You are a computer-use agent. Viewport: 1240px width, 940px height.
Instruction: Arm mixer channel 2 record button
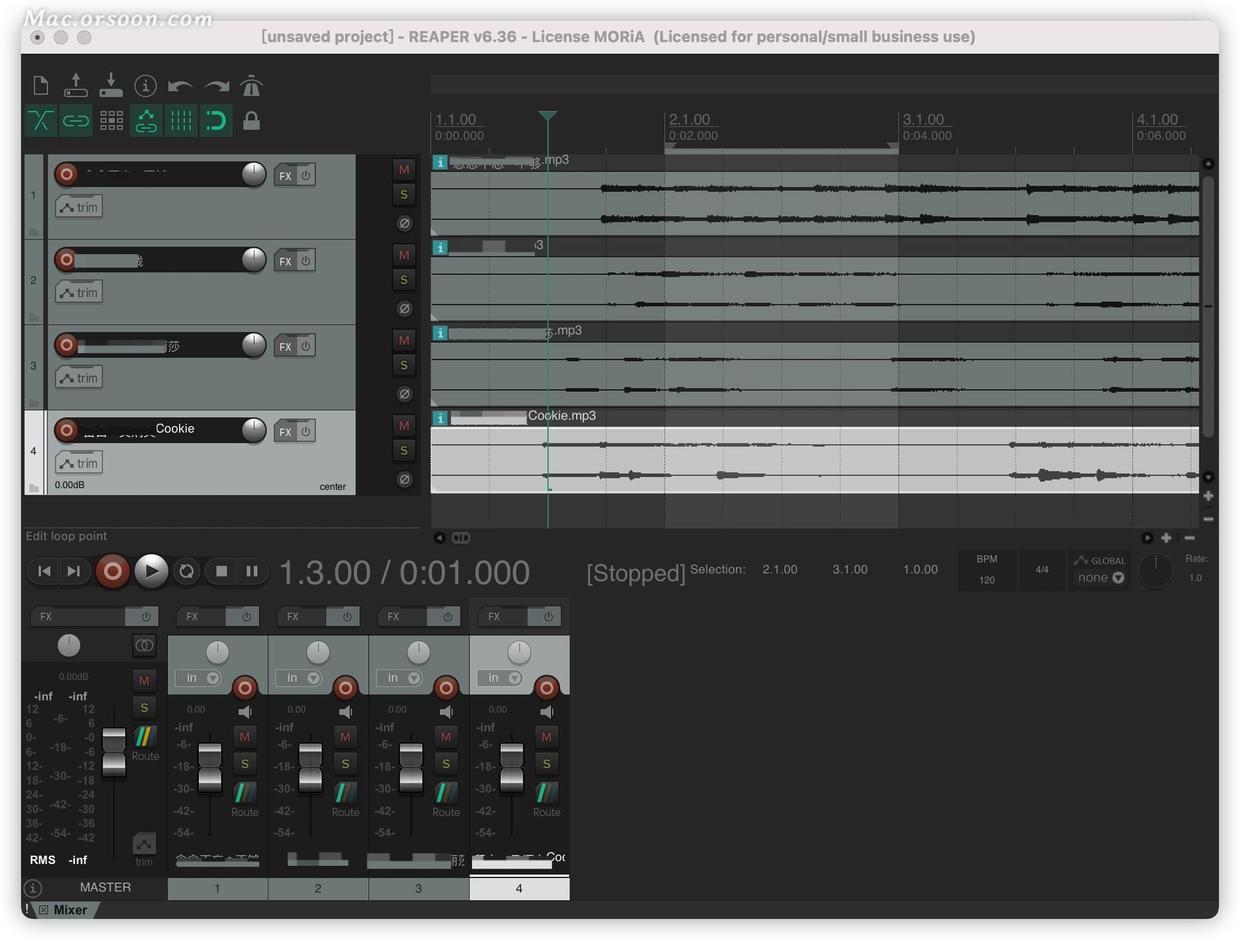coord(345,688)
